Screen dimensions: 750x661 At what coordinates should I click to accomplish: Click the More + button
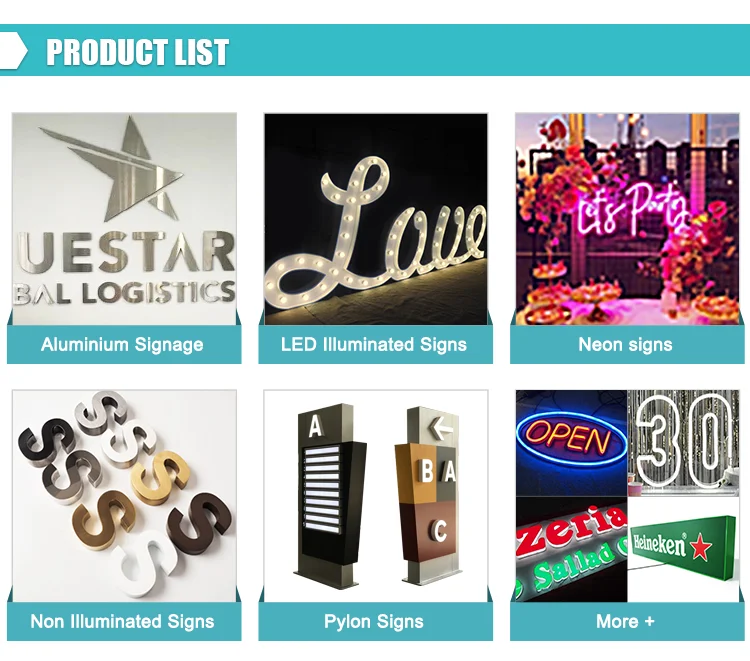[625, 621]
